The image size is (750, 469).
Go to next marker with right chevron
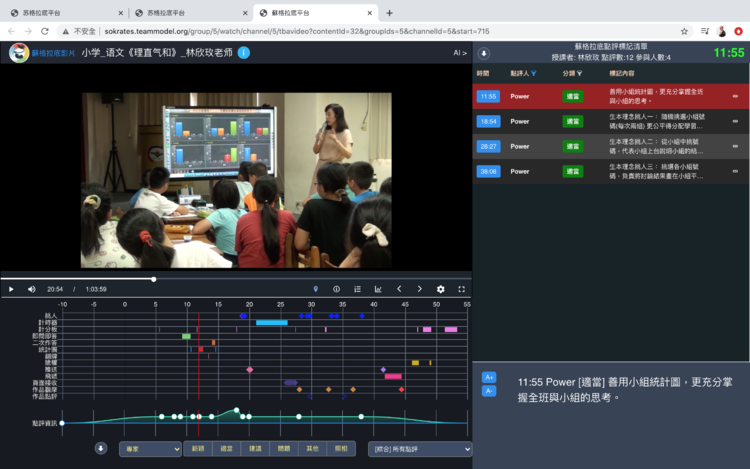(419, 289)
